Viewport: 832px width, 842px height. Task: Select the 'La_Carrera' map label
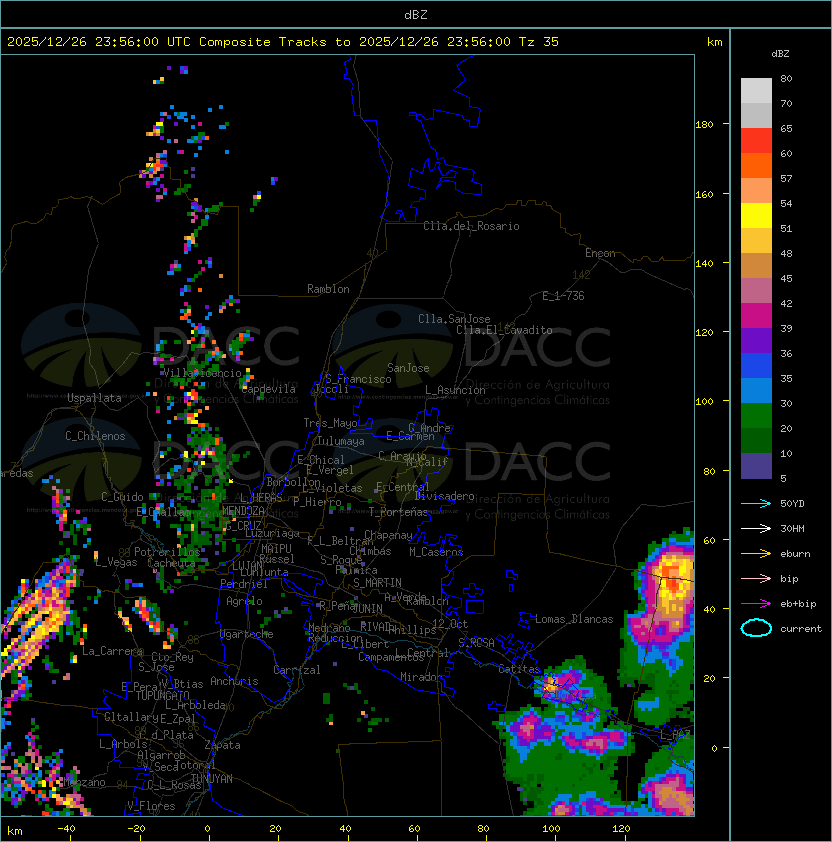[113, 651]
